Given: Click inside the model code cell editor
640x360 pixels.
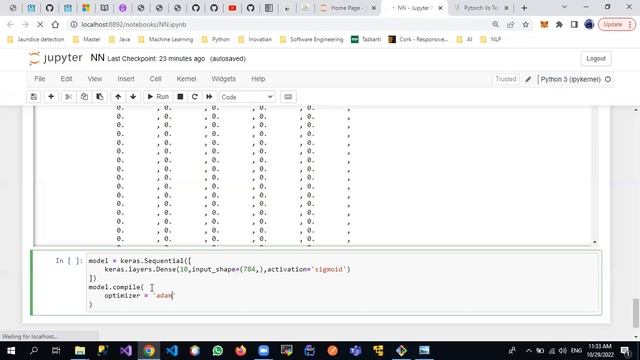Looking at the screenshot, I should pos(343,282).
